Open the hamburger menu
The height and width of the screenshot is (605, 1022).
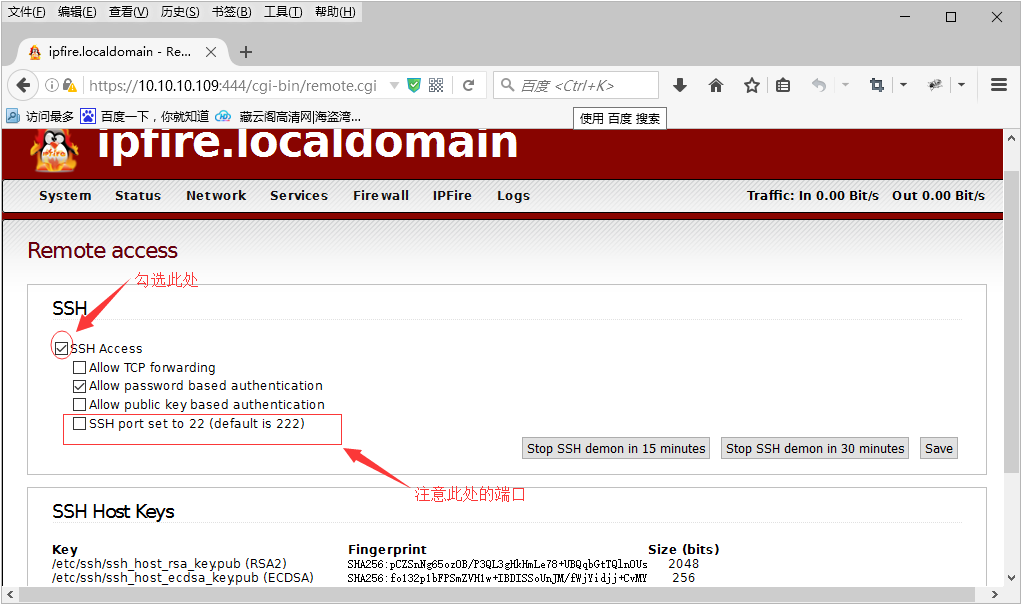[x=999, y=85]
